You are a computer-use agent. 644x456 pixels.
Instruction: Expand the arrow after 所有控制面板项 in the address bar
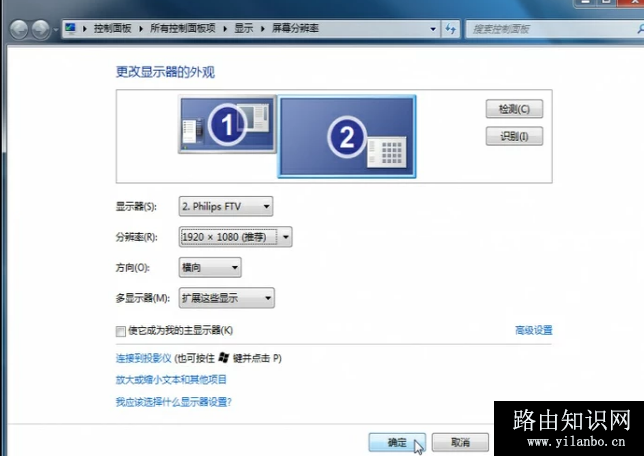coord(225,29)
